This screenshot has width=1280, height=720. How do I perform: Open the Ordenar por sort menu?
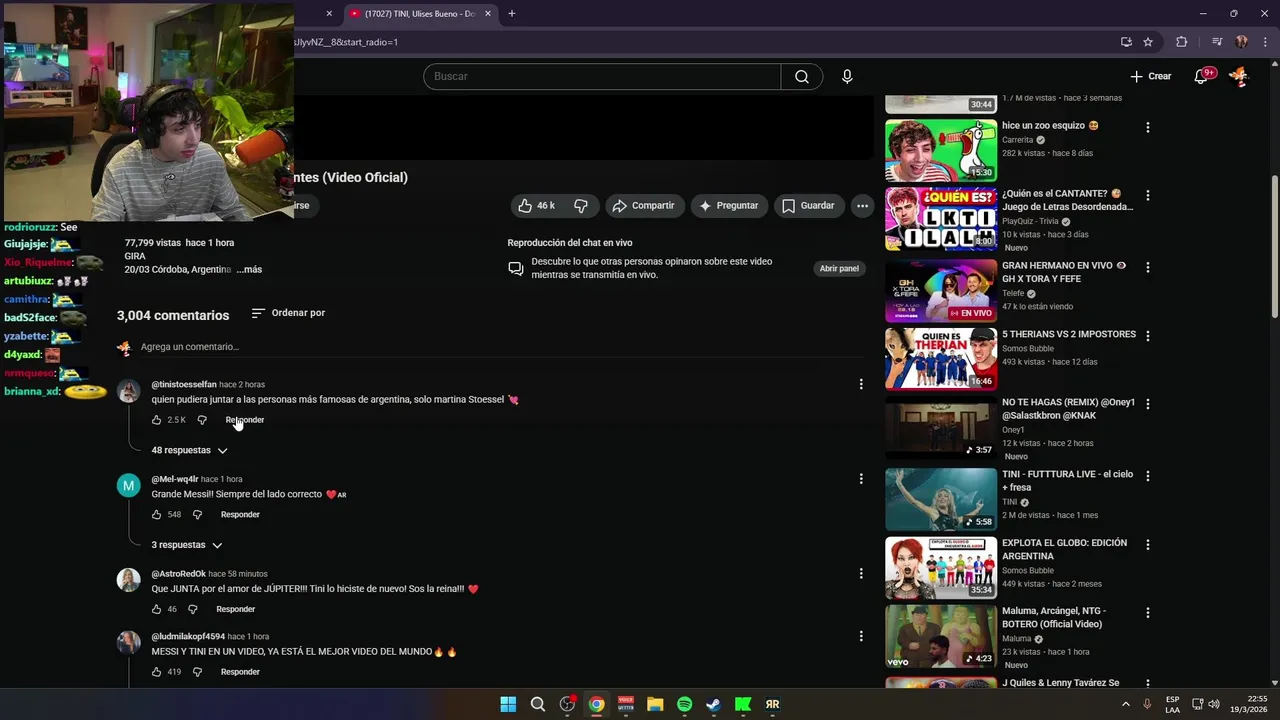pos(288,313)
